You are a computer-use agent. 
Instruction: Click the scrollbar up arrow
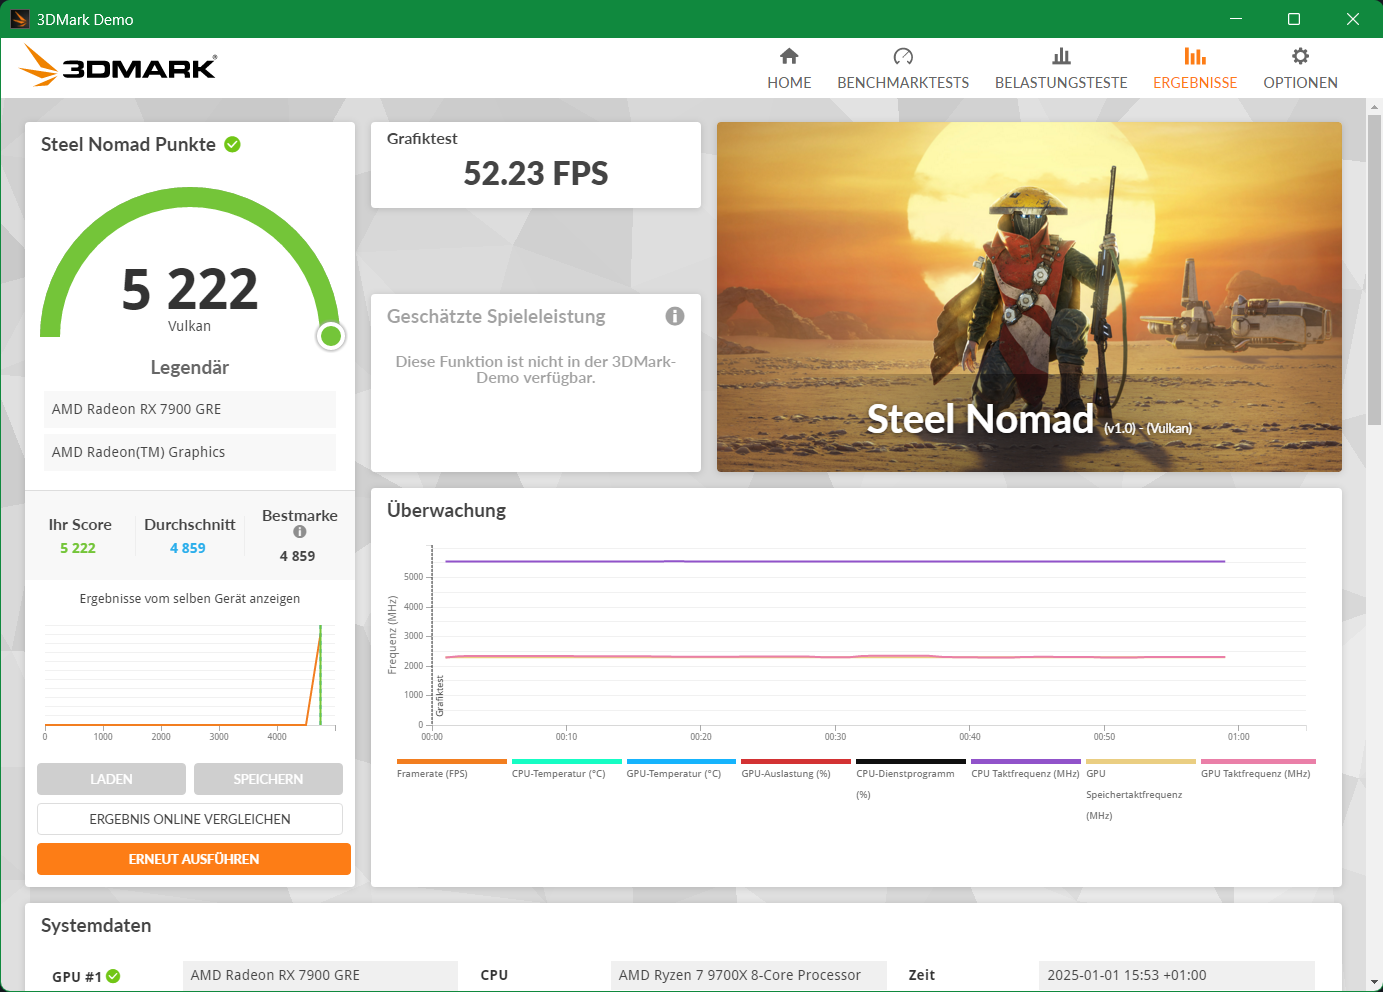[x=1374, y=106]
